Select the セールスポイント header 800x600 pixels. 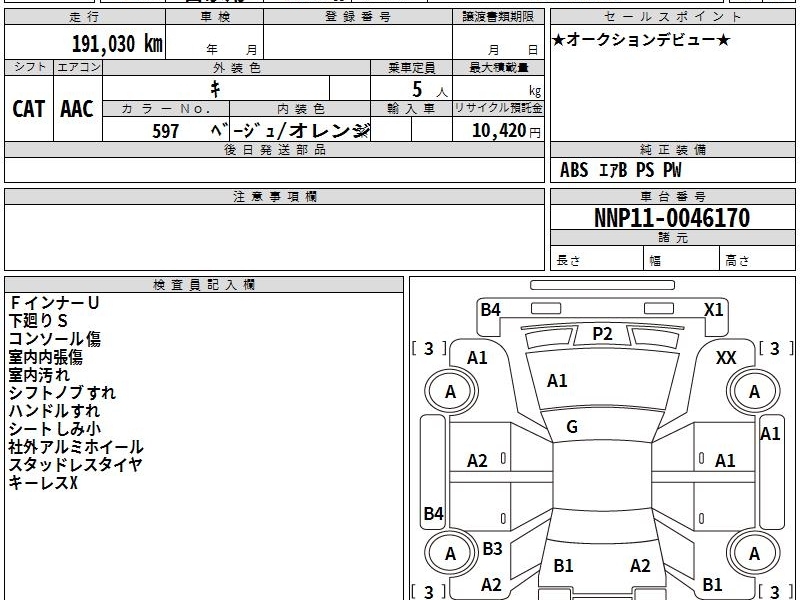click(672, 17)
